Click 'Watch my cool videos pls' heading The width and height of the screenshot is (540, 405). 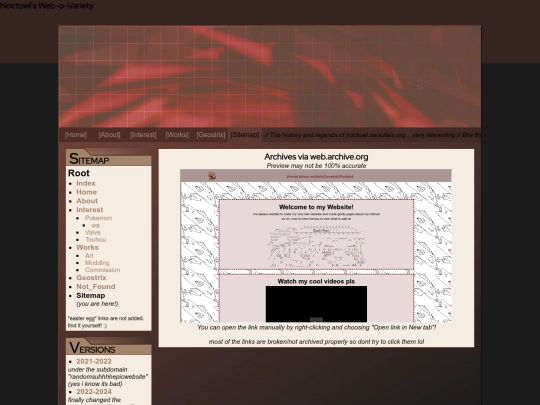click(316, 281)
